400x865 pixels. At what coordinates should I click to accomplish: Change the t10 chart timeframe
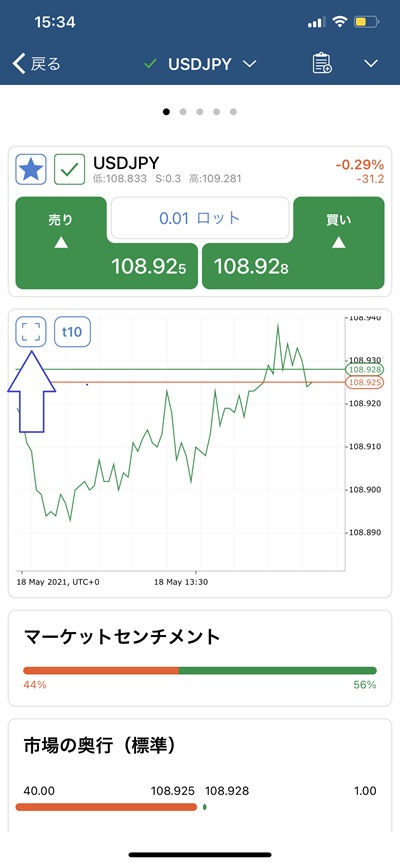(72, 332)
